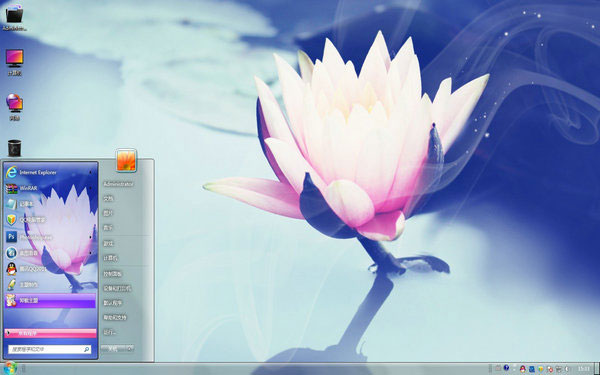Expand the globe program's jump list arrow

[x=91, y=253]
